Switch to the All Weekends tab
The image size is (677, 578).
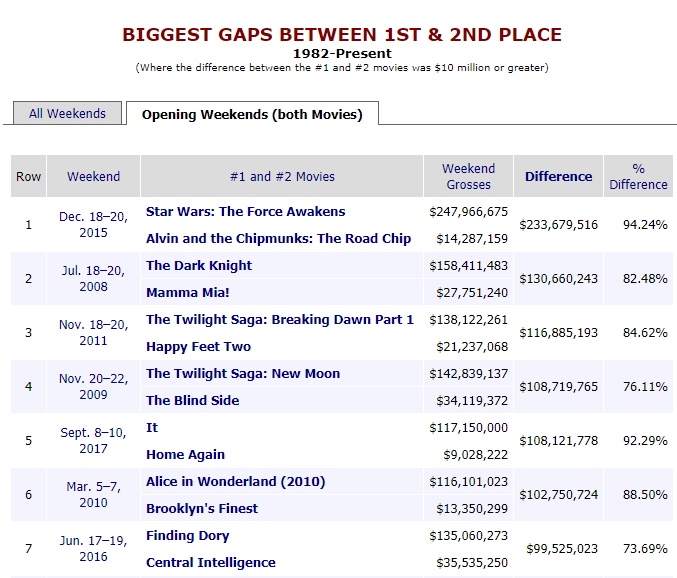click(x=67, y=113)
